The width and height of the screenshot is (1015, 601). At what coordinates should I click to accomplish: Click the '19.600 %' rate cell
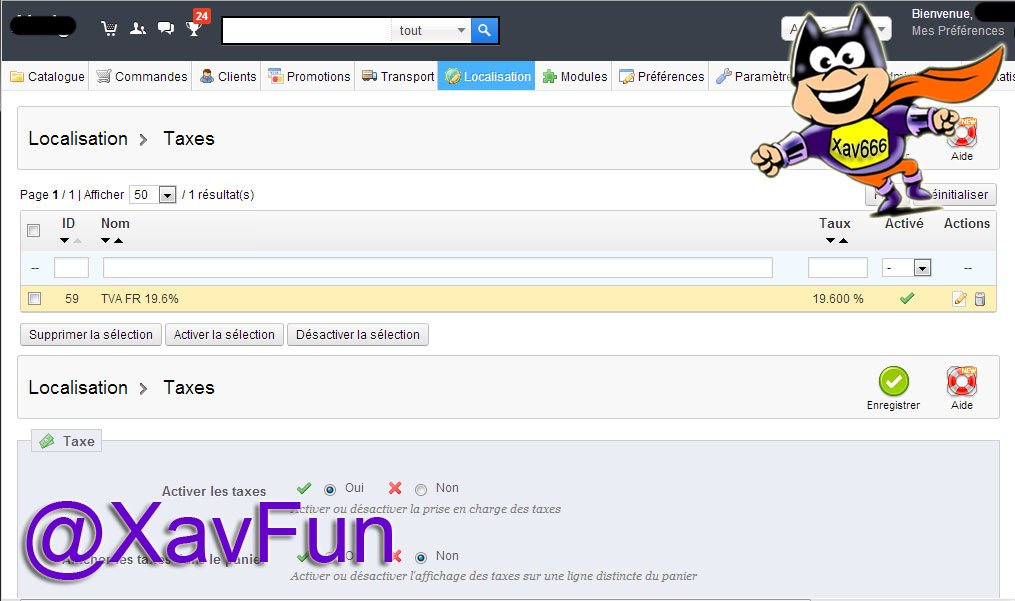tap(838, 299)
